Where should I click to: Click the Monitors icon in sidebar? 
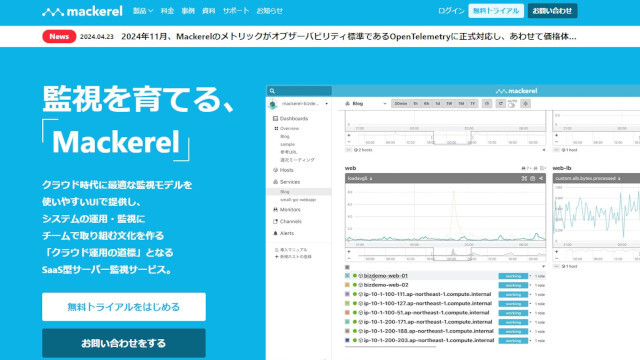click(275, 209)
